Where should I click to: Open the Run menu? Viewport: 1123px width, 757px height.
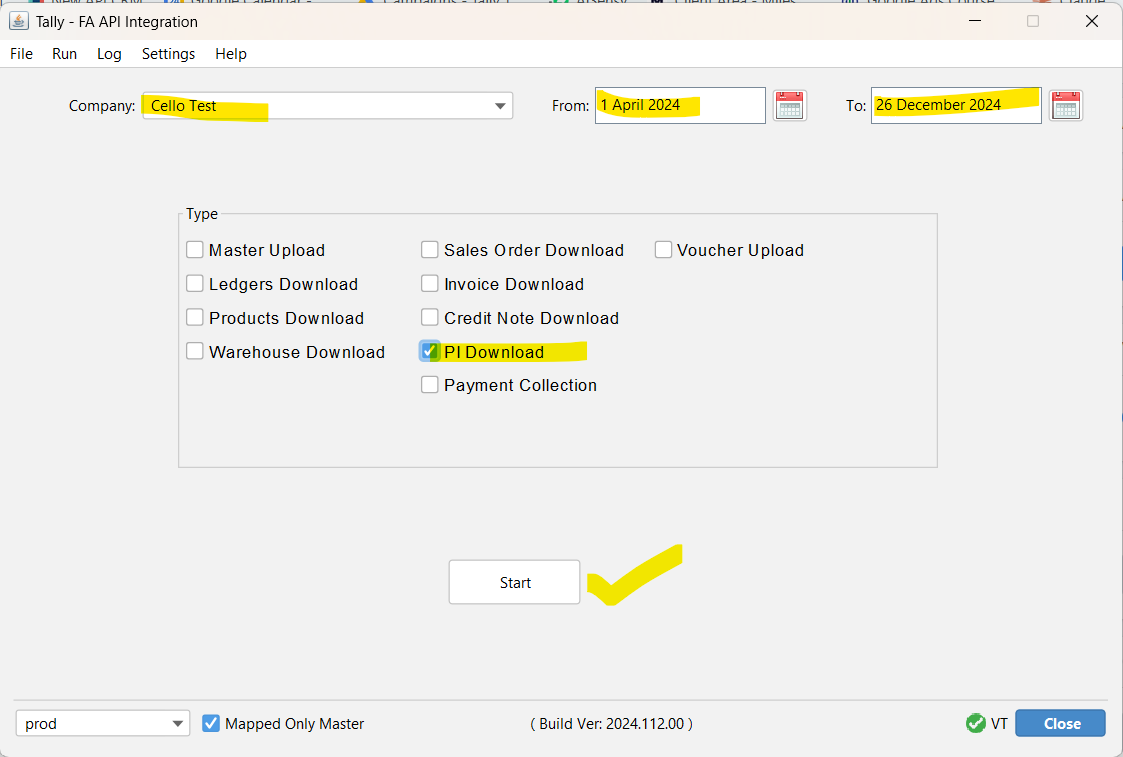coord(64,54)
